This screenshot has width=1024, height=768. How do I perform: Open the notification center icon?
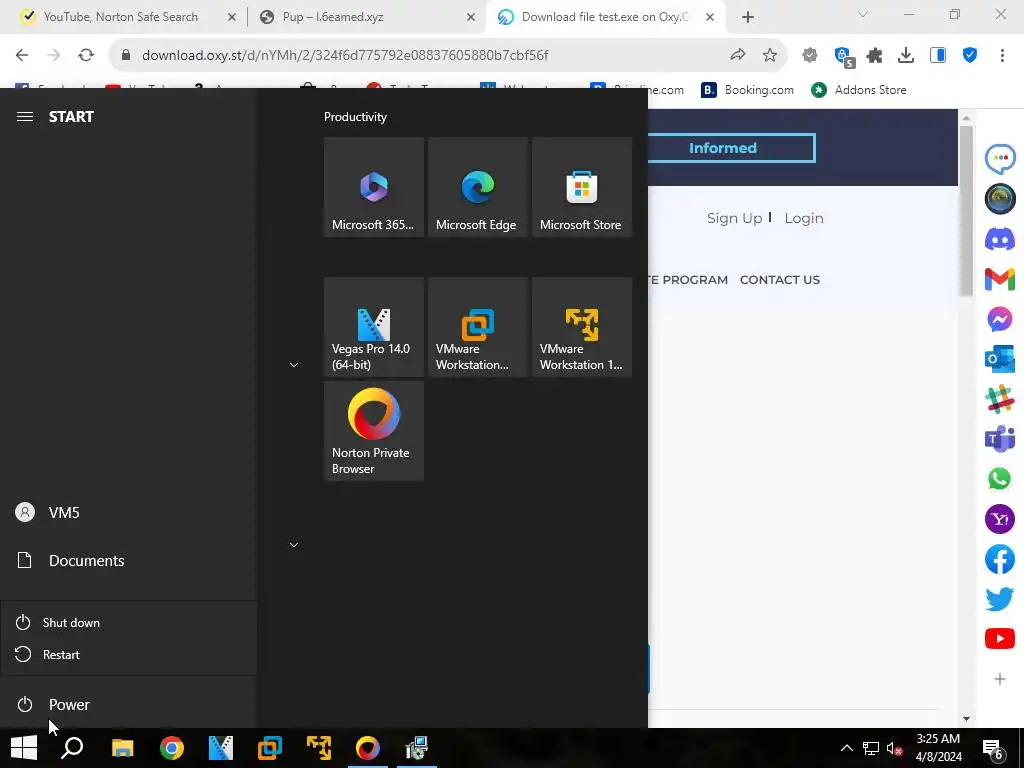[993, 749]
